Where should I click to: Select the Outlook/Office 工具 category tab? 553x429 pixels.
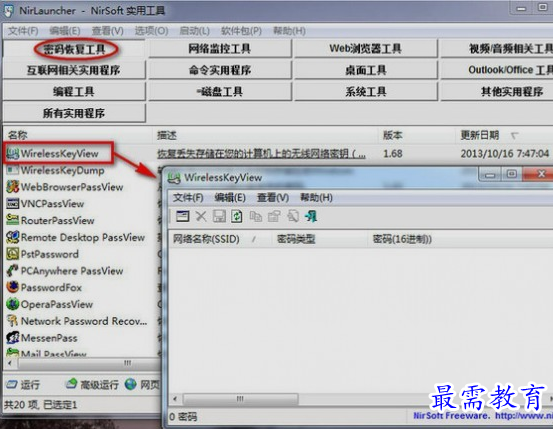pos(497,70)
